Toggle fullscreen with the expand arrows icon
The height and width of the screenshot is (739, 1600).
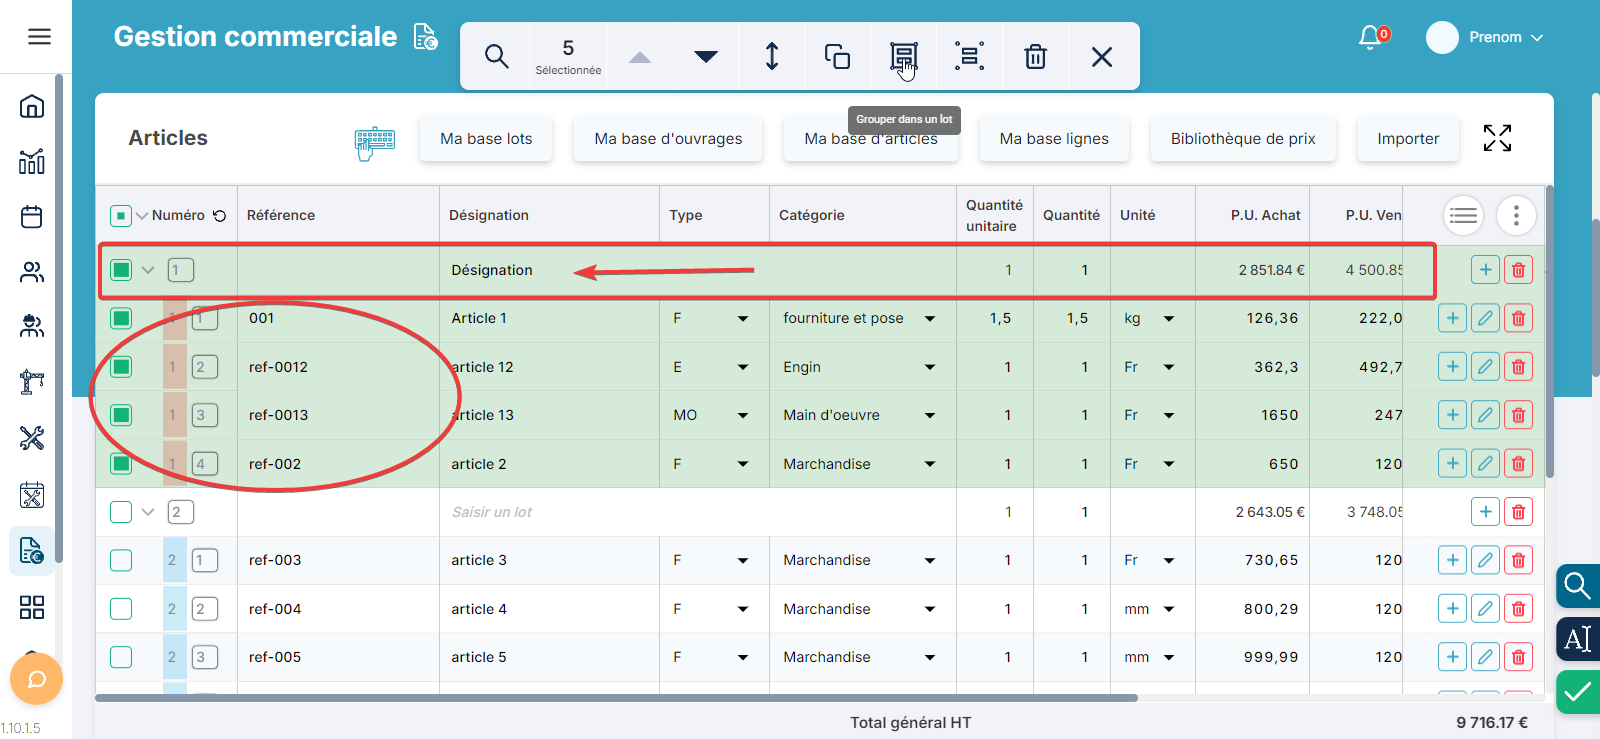pyautogui.click(x=1497, y=138)
